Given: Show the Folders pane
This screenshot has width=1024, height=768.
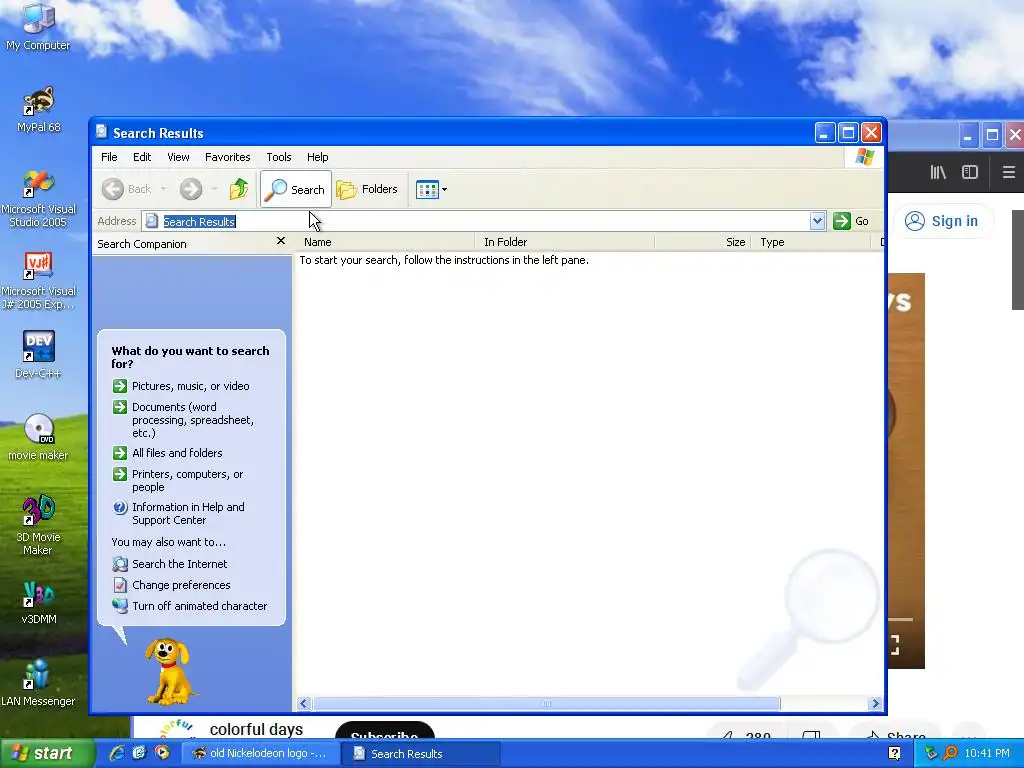Looking at the screenshot, I should (367, 189).
